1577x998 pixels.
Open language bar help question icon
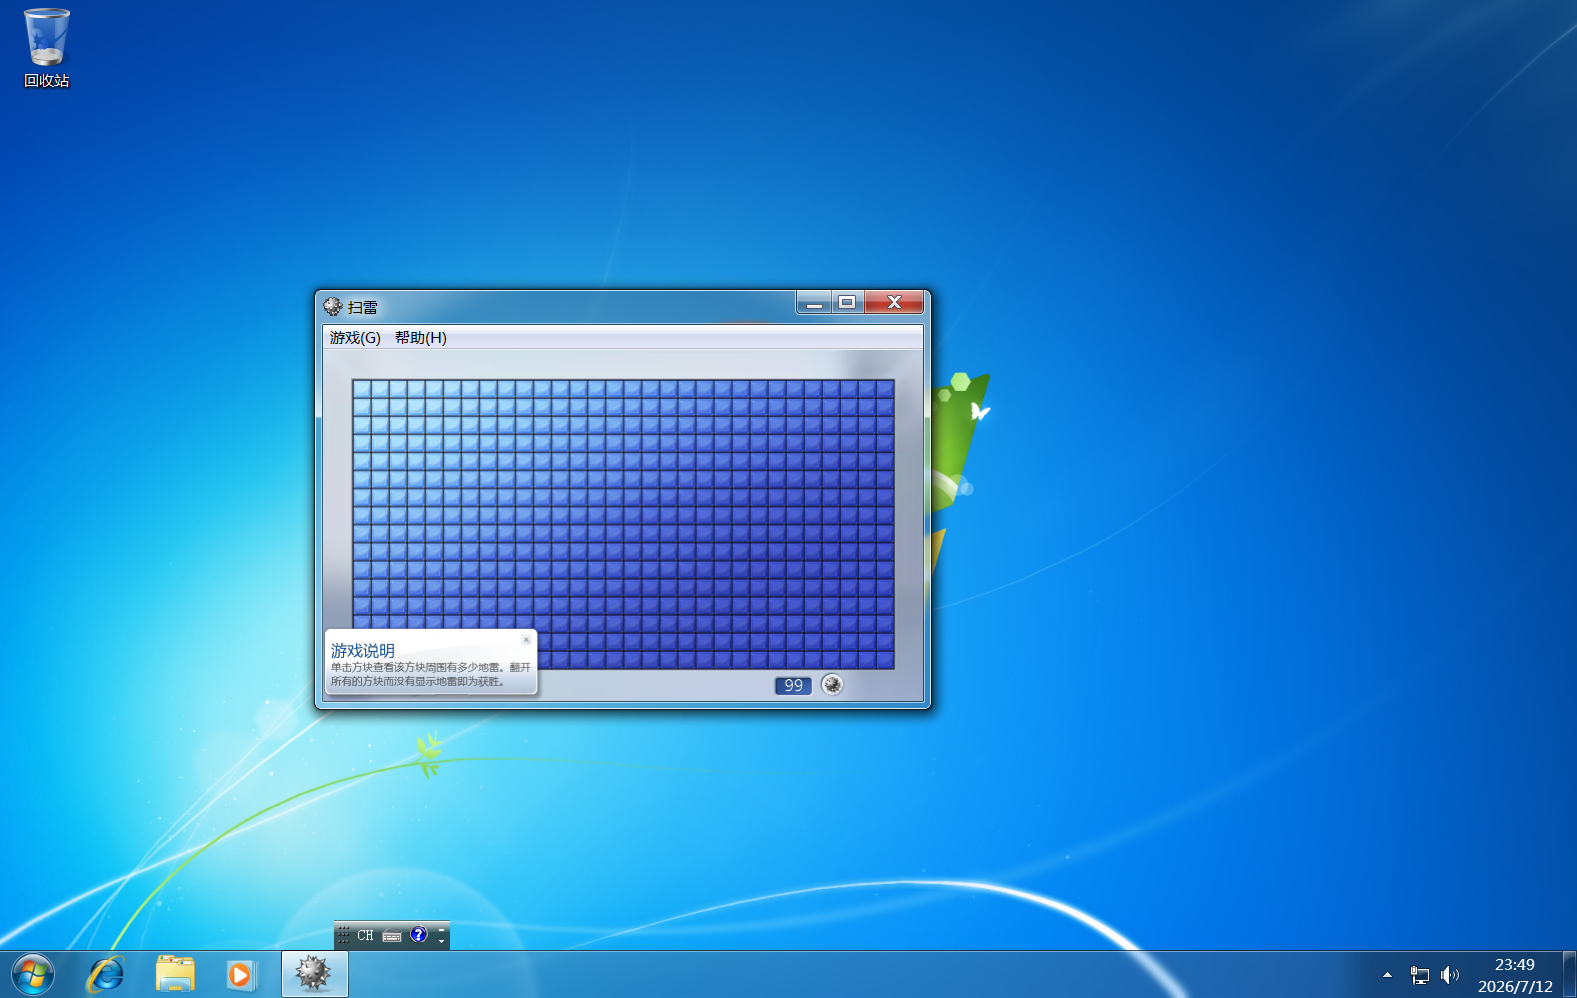[419, 935]
